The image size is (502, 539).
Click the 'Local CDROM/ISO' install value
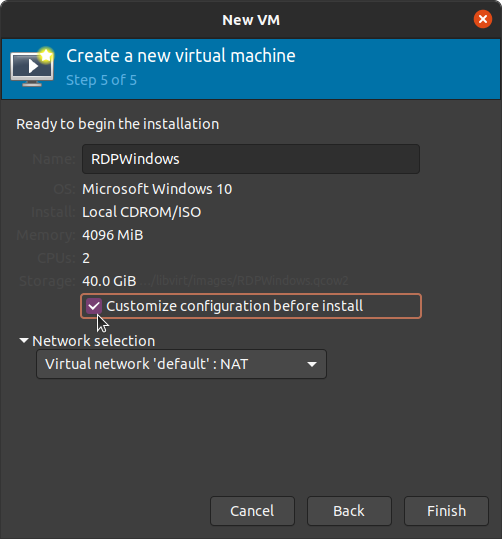[142, 212]
